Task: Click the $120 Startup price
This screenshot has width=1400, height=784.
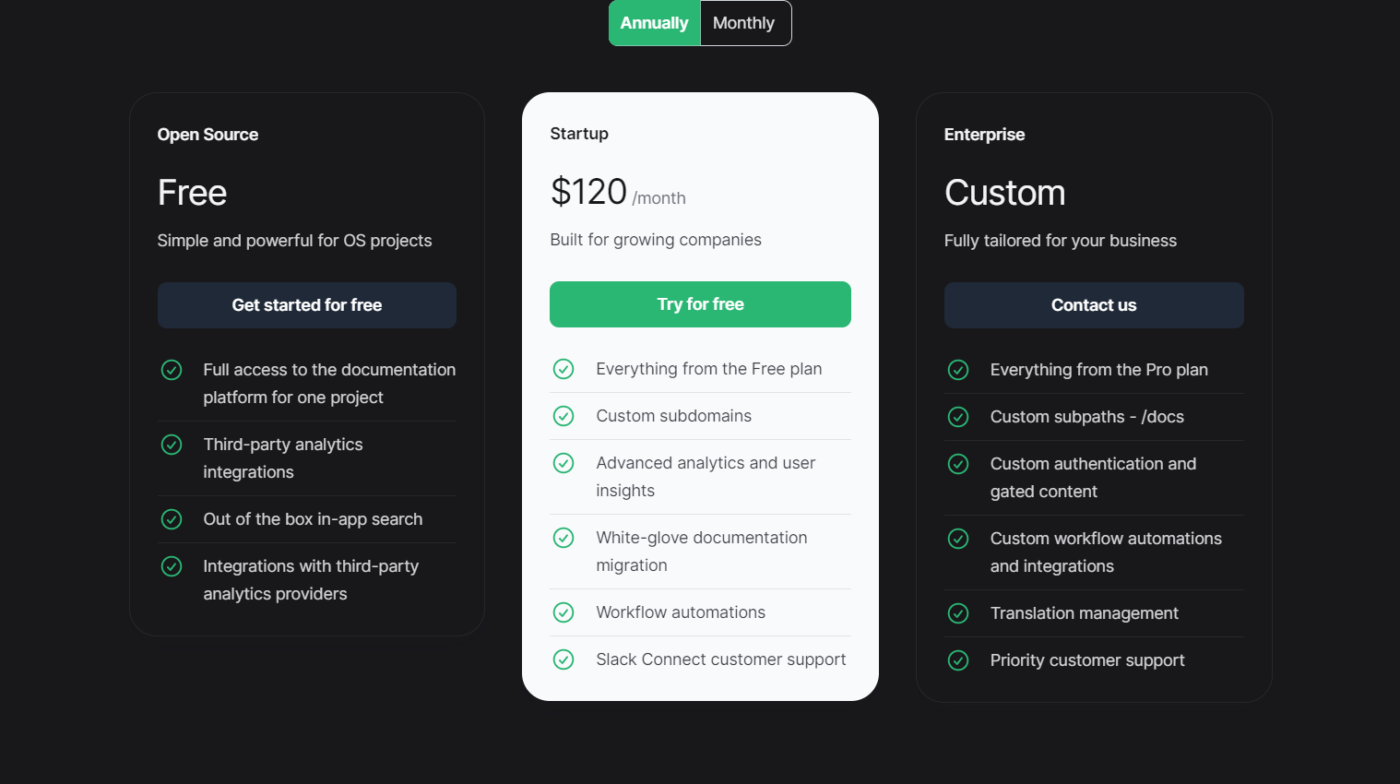Action: click(x=589, y=191)
